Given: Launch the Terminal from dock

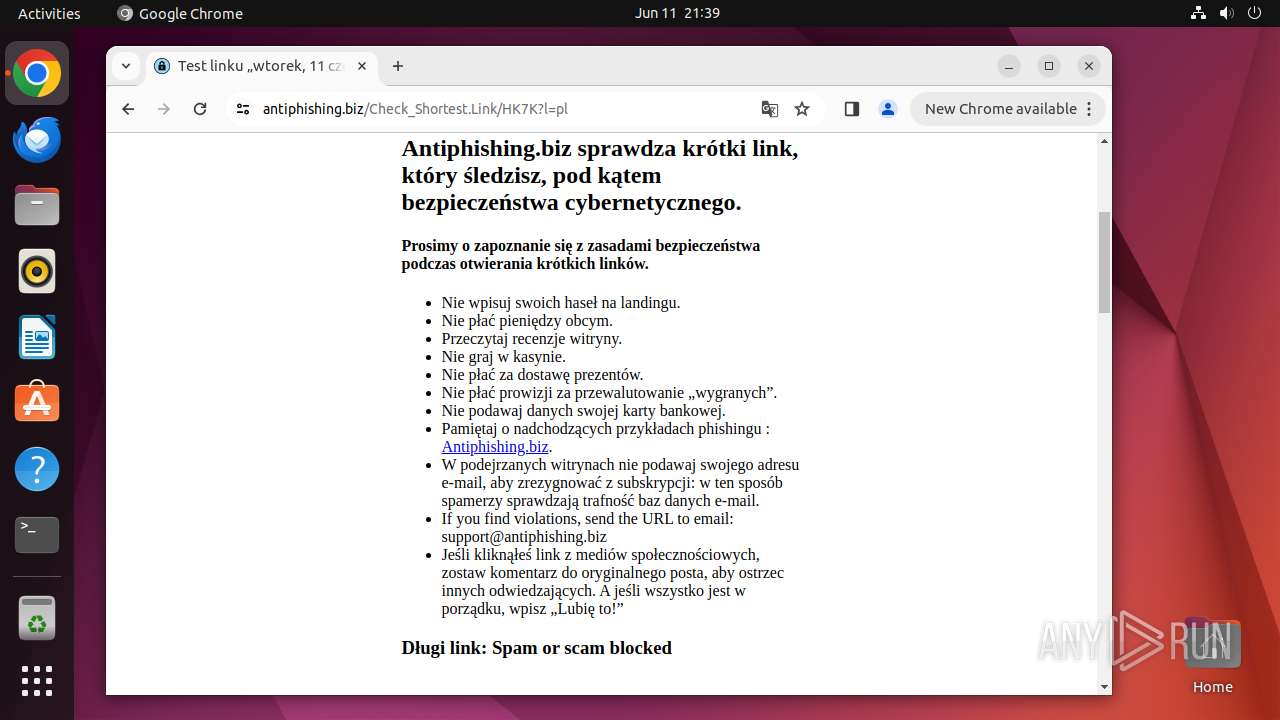Looking at the screenshot, I should 37,535.
